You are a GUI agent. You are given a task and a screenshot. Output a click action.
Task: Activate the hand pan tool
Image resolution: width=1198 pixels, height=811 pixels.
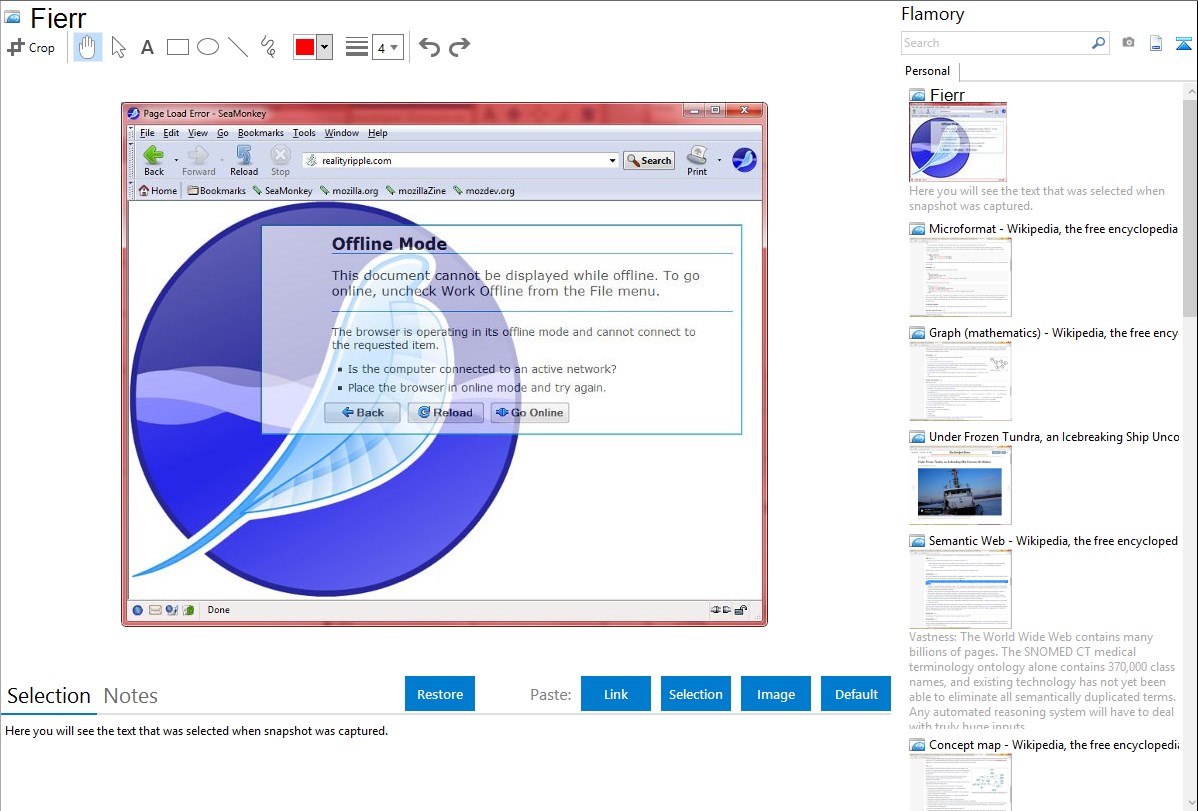pyautogui.click(x=87, y=47)
